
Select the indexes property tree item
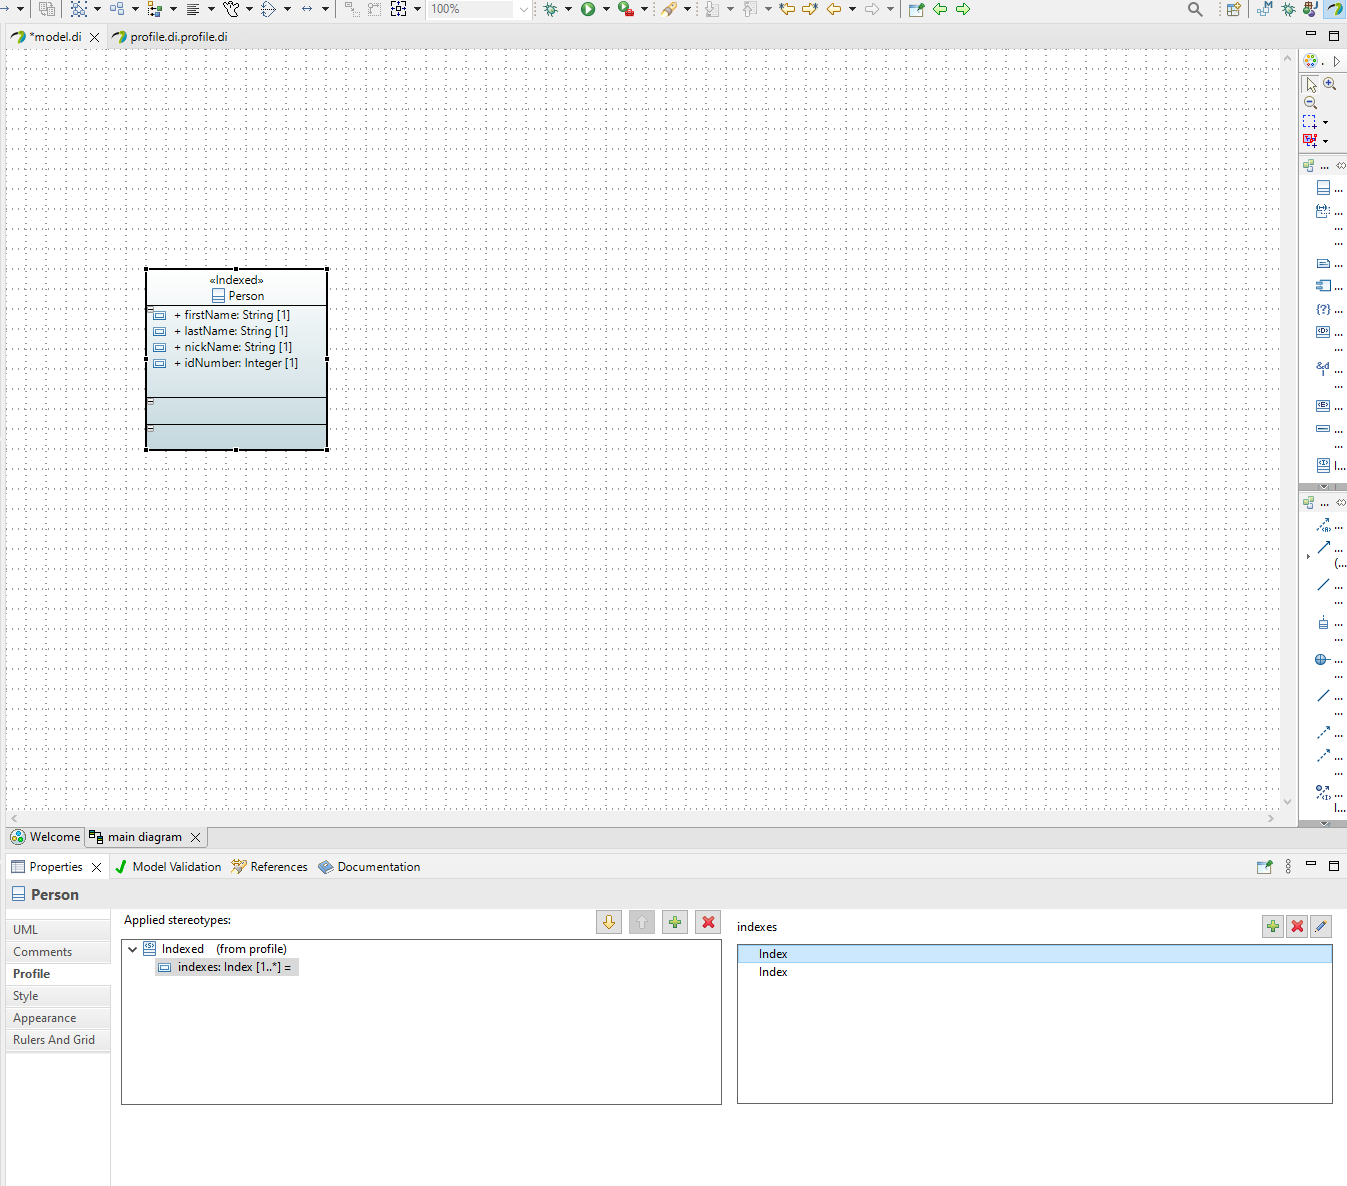[228, 967]
